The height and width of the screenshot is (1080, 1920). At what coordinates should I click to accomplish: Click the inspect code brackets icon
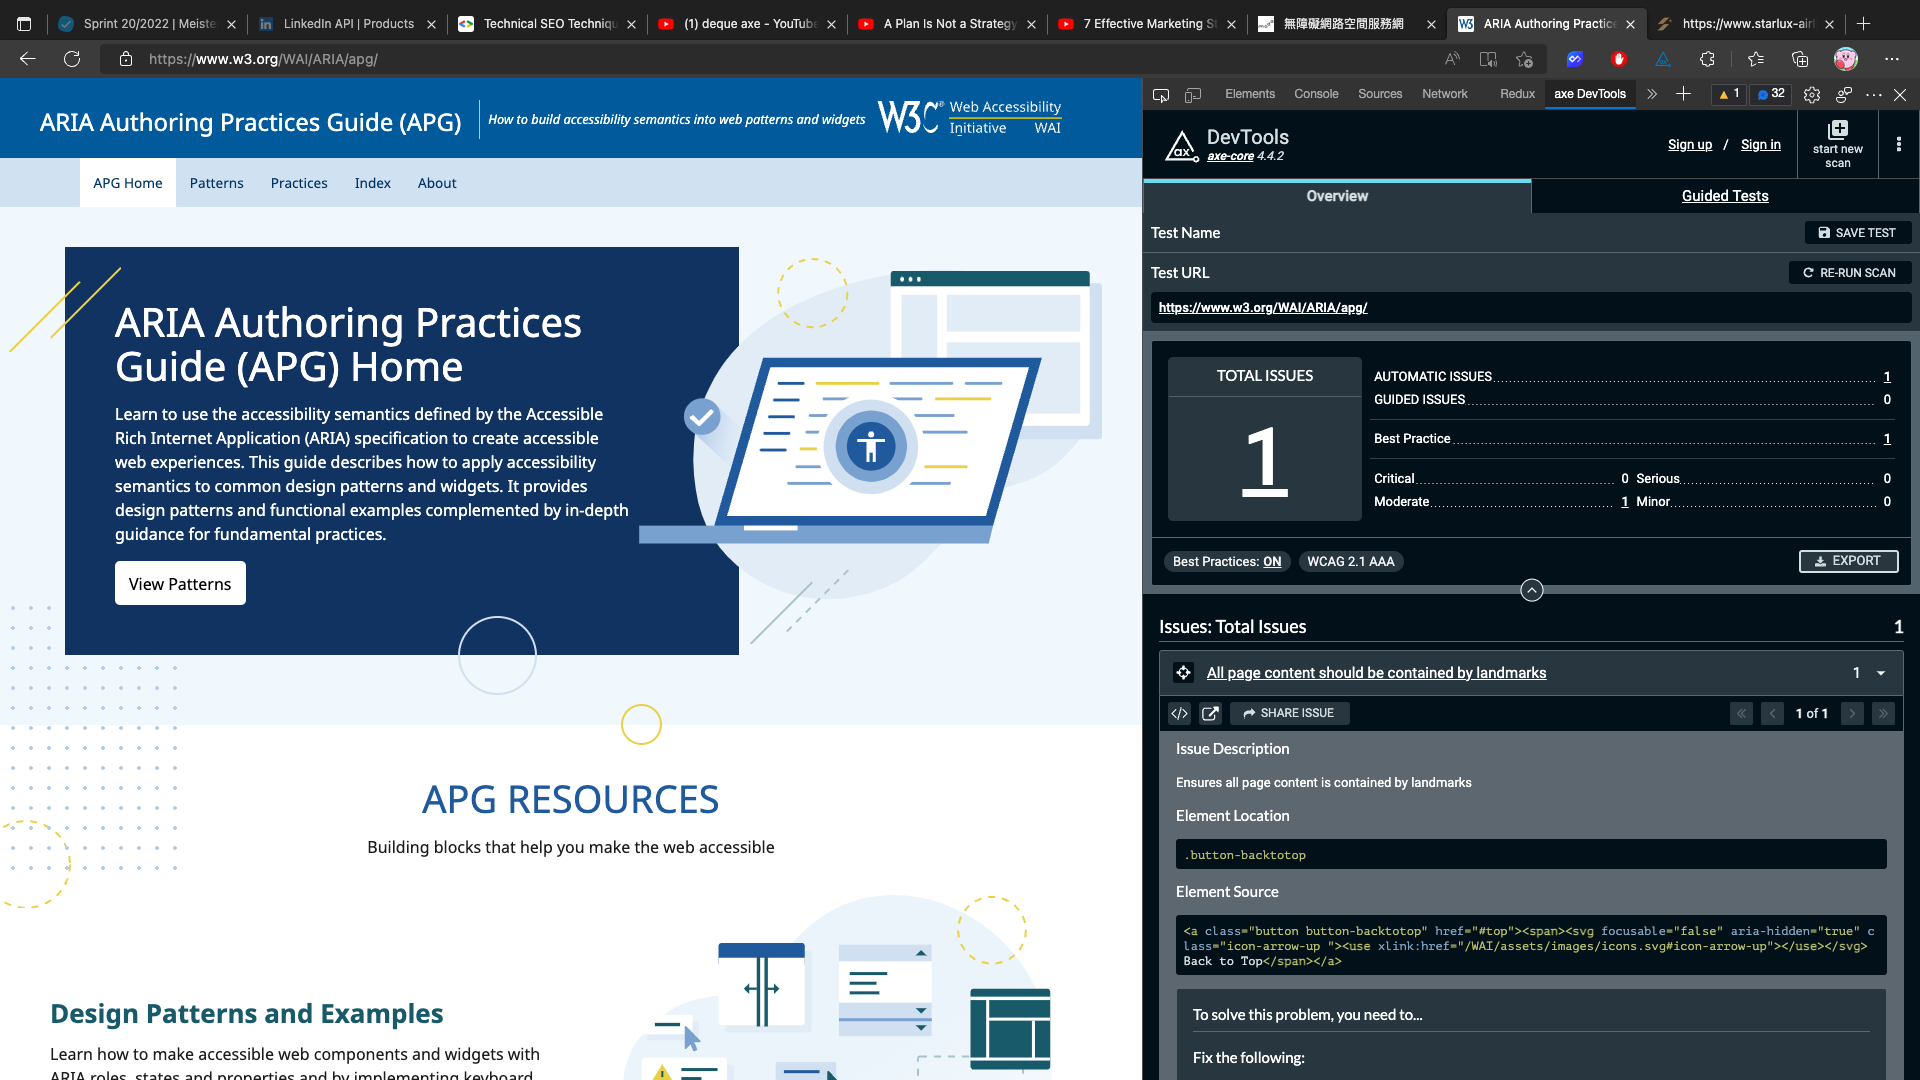click(x=1180, y=713)
